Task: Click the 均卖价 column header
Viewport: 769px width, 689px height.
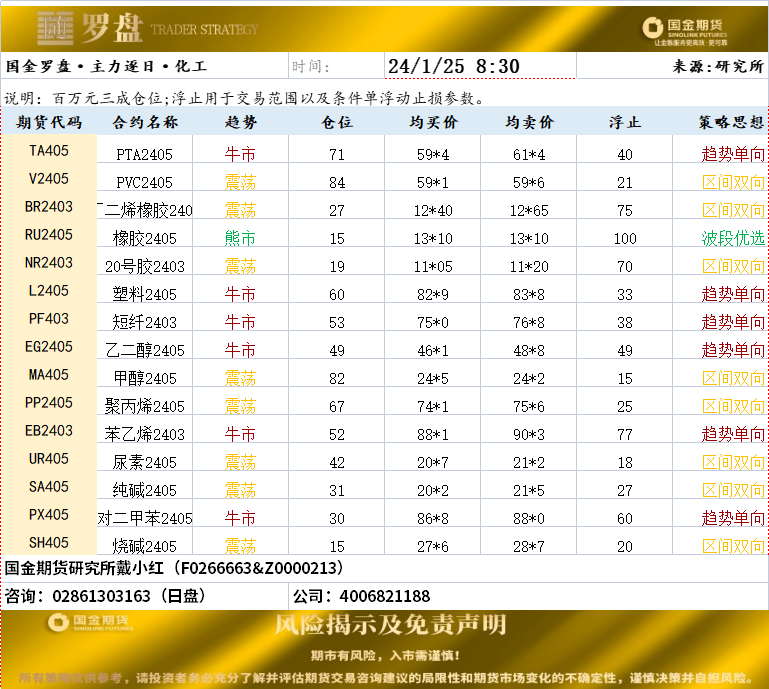Action: pyautogui.click(x=529, y=122)
